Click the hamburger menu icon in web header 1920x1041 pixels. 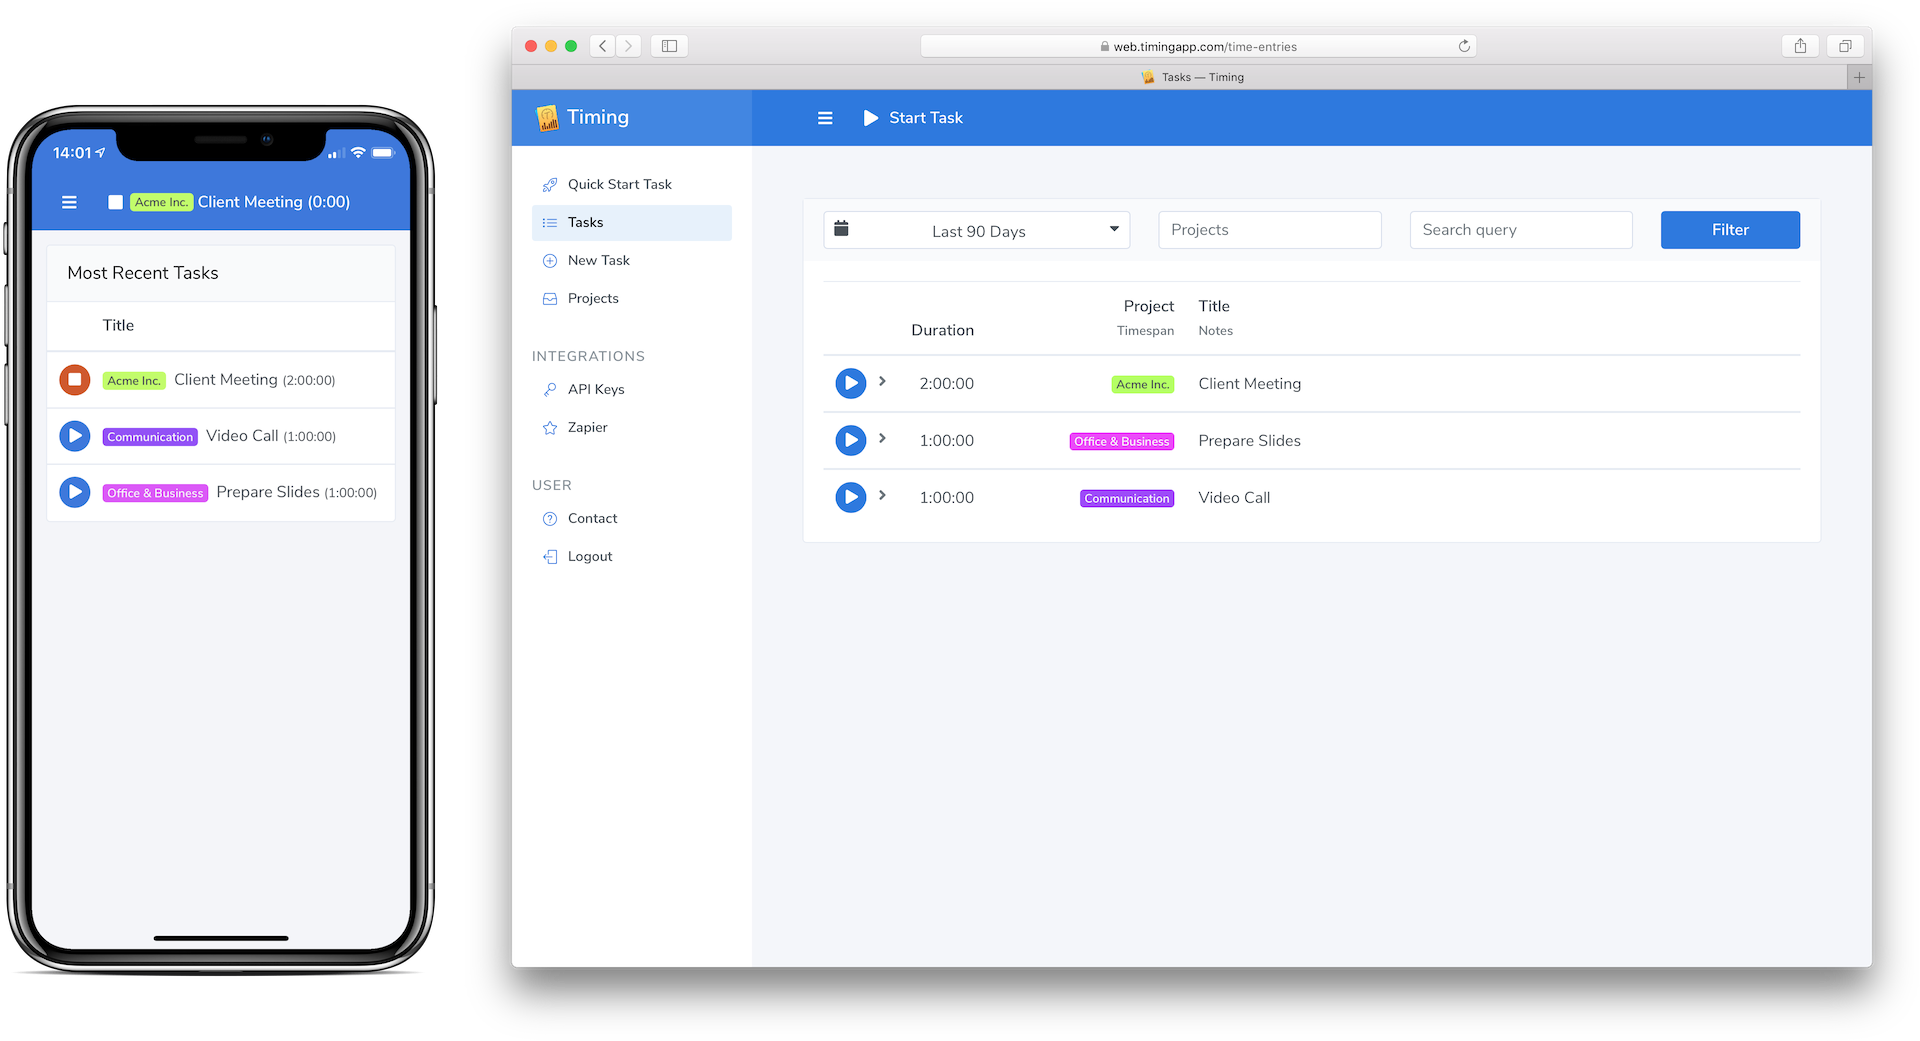(x=825, y=118)
